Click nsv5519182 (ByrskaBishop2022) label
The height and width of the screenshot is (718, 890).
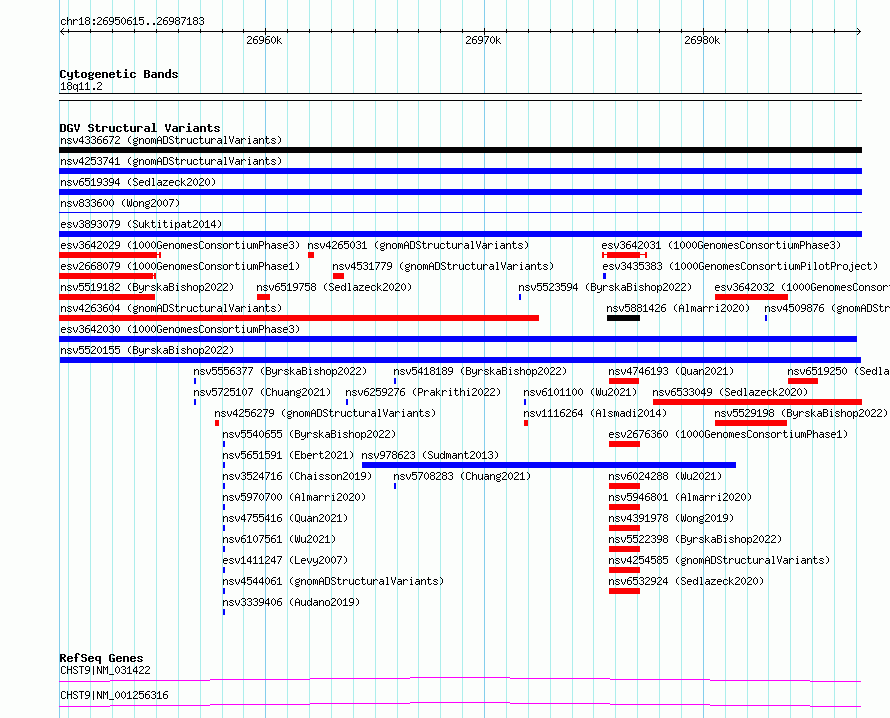147,287
